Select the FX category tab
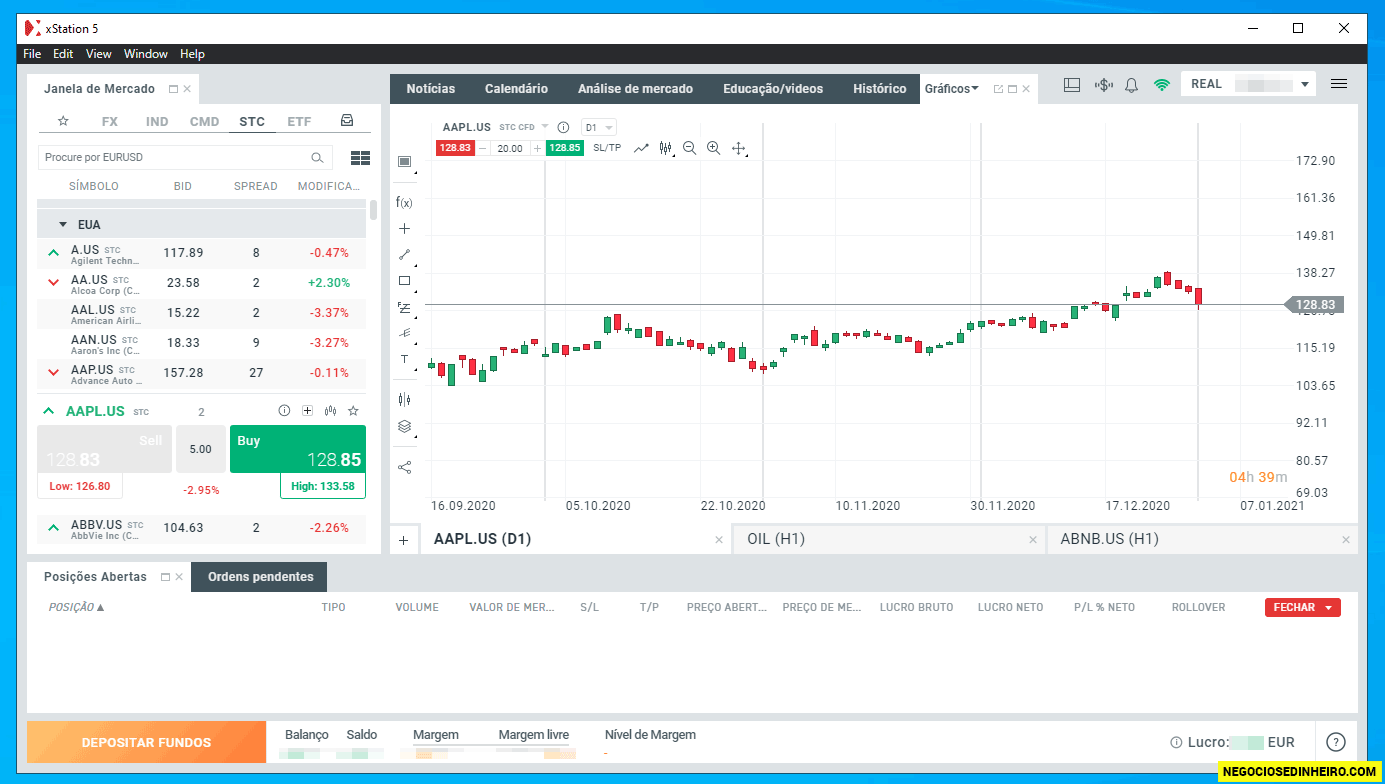 point(110,121)
